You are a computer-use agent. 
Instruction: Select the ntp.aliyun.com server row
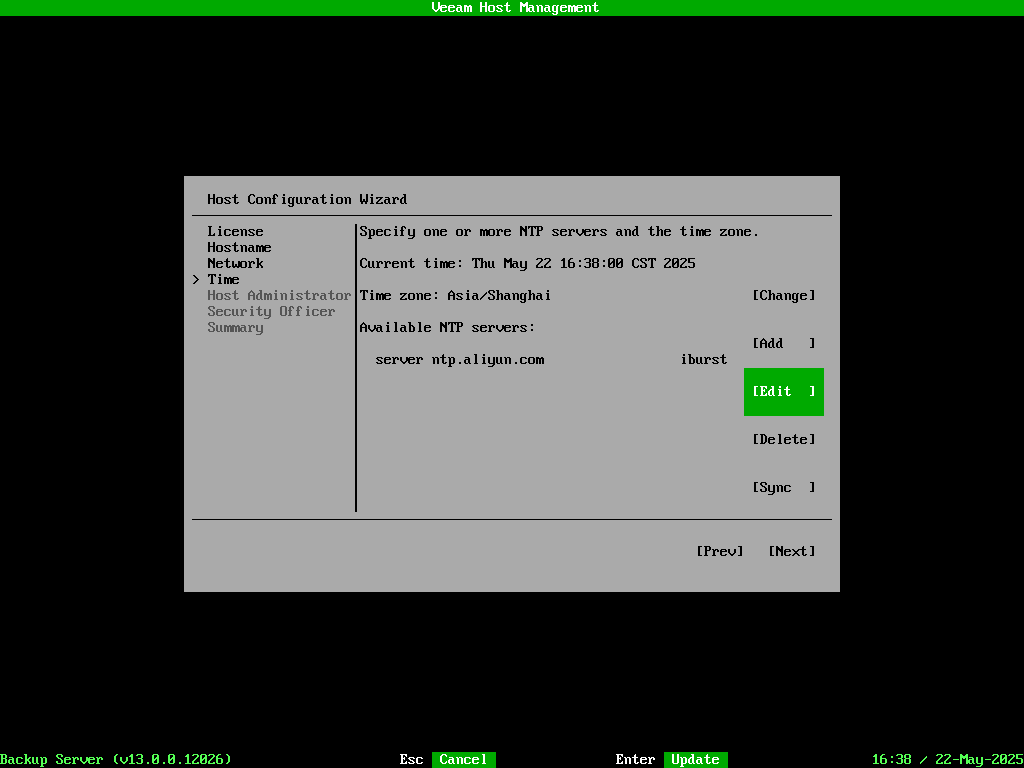551,359
